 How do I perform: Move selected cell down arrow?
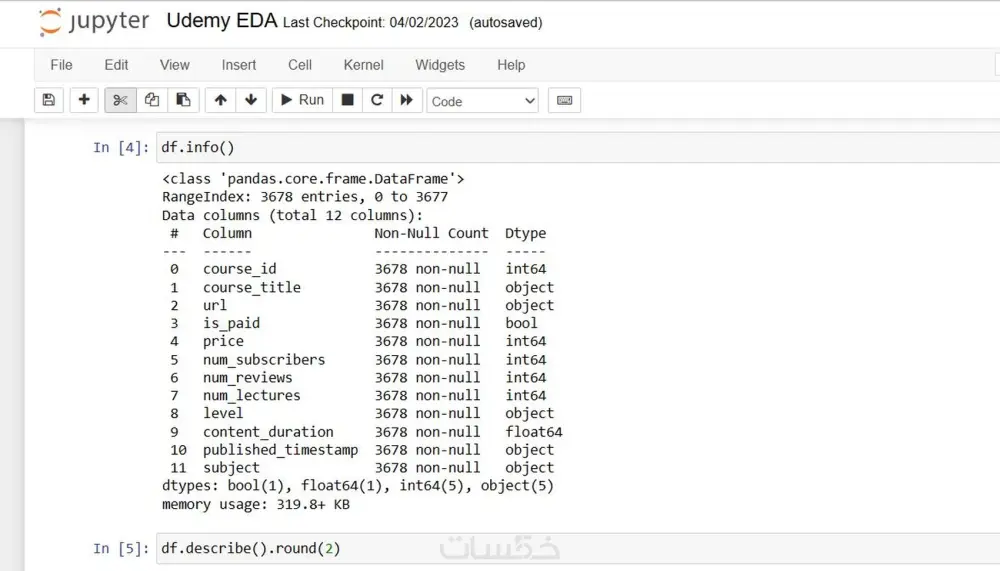[x=251, y=100]
